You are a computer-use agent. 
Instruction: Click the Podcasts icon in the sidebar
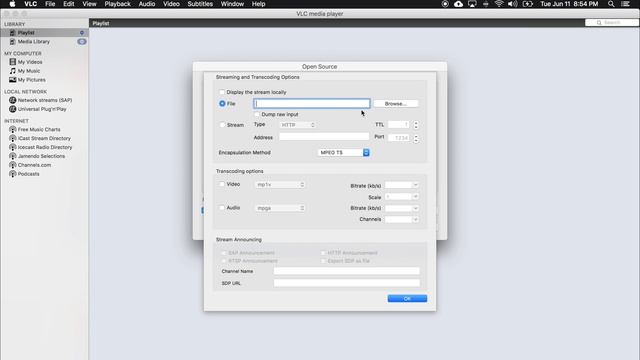[13, 174]
